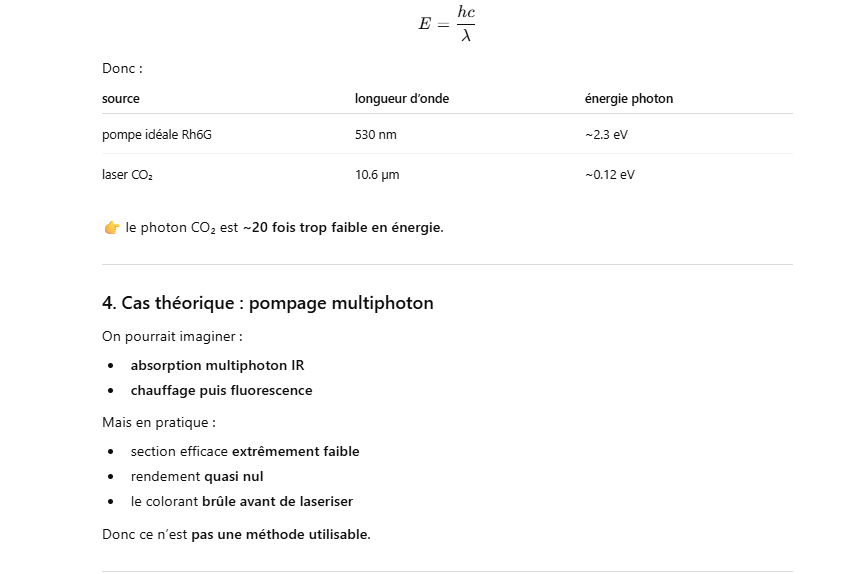Click the "10.6 µm" wavelength cell
The height and width of the screenshot is (574, 850).
click(377, 175)
